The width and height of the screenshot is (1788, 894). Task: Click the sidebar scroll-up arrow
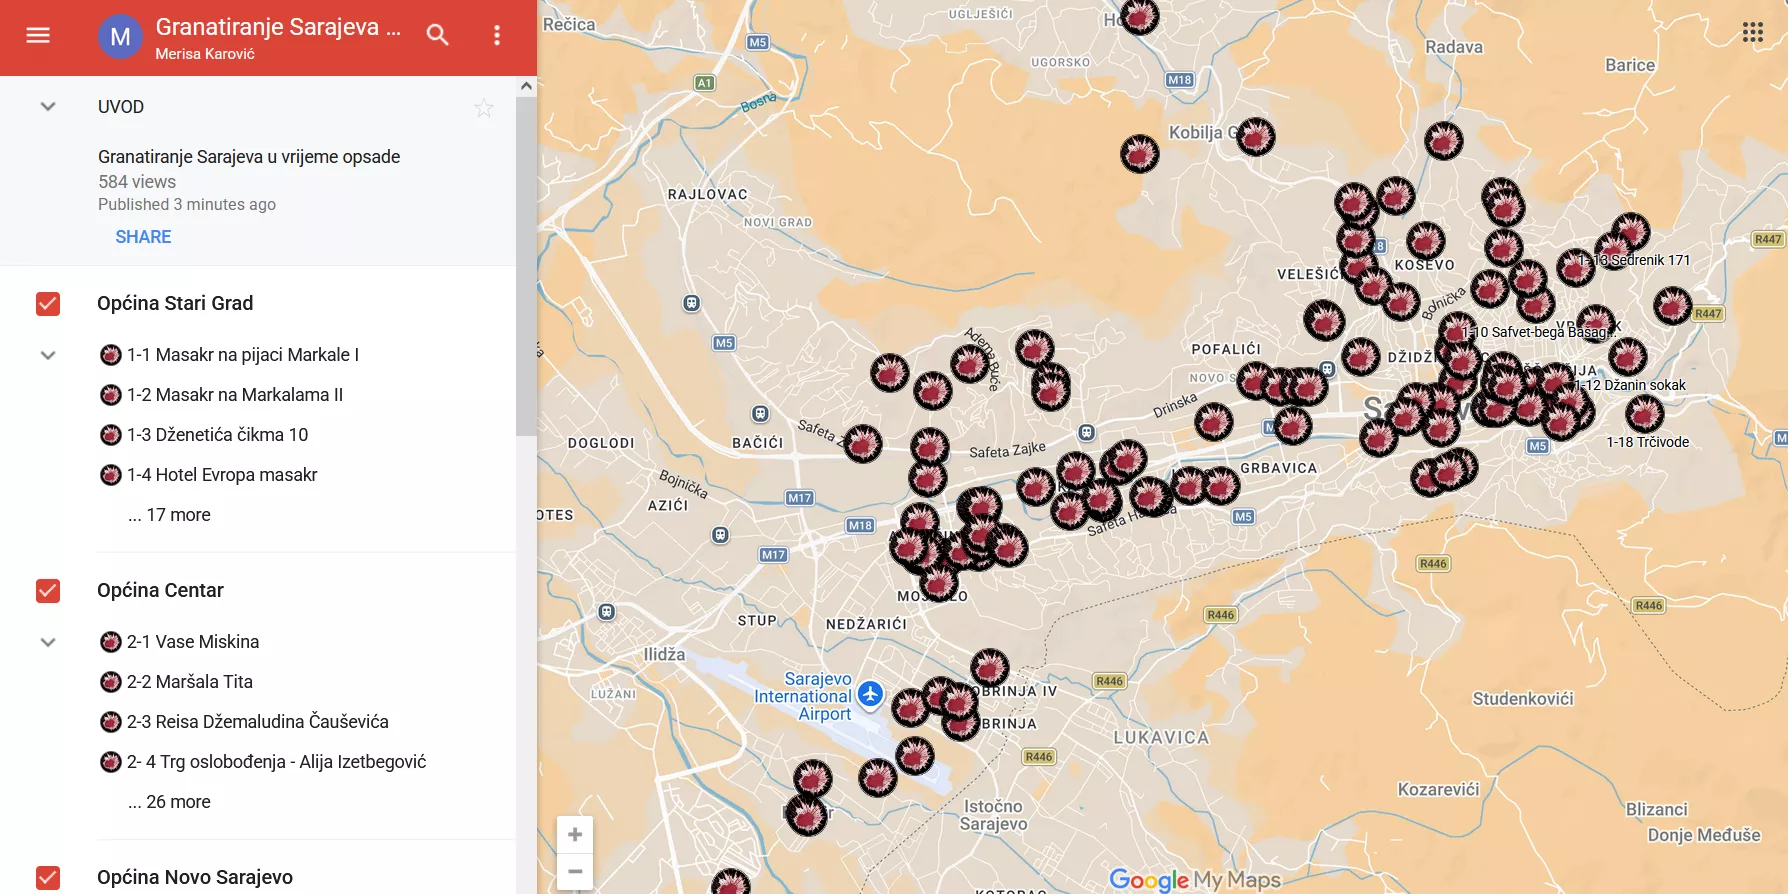click(x=526, y=87)
